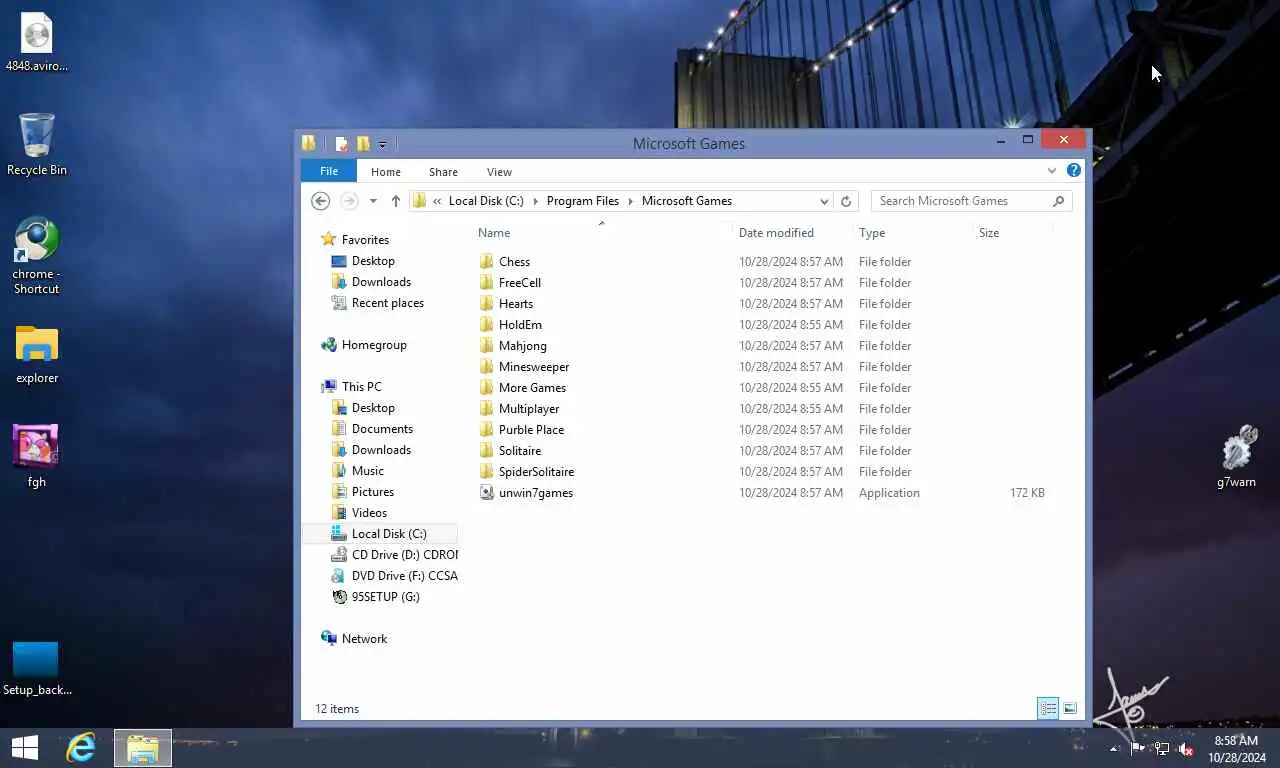The image size is (1280, 768).
Task: Click the Forward navigation arrow
Action: (349, 201)
